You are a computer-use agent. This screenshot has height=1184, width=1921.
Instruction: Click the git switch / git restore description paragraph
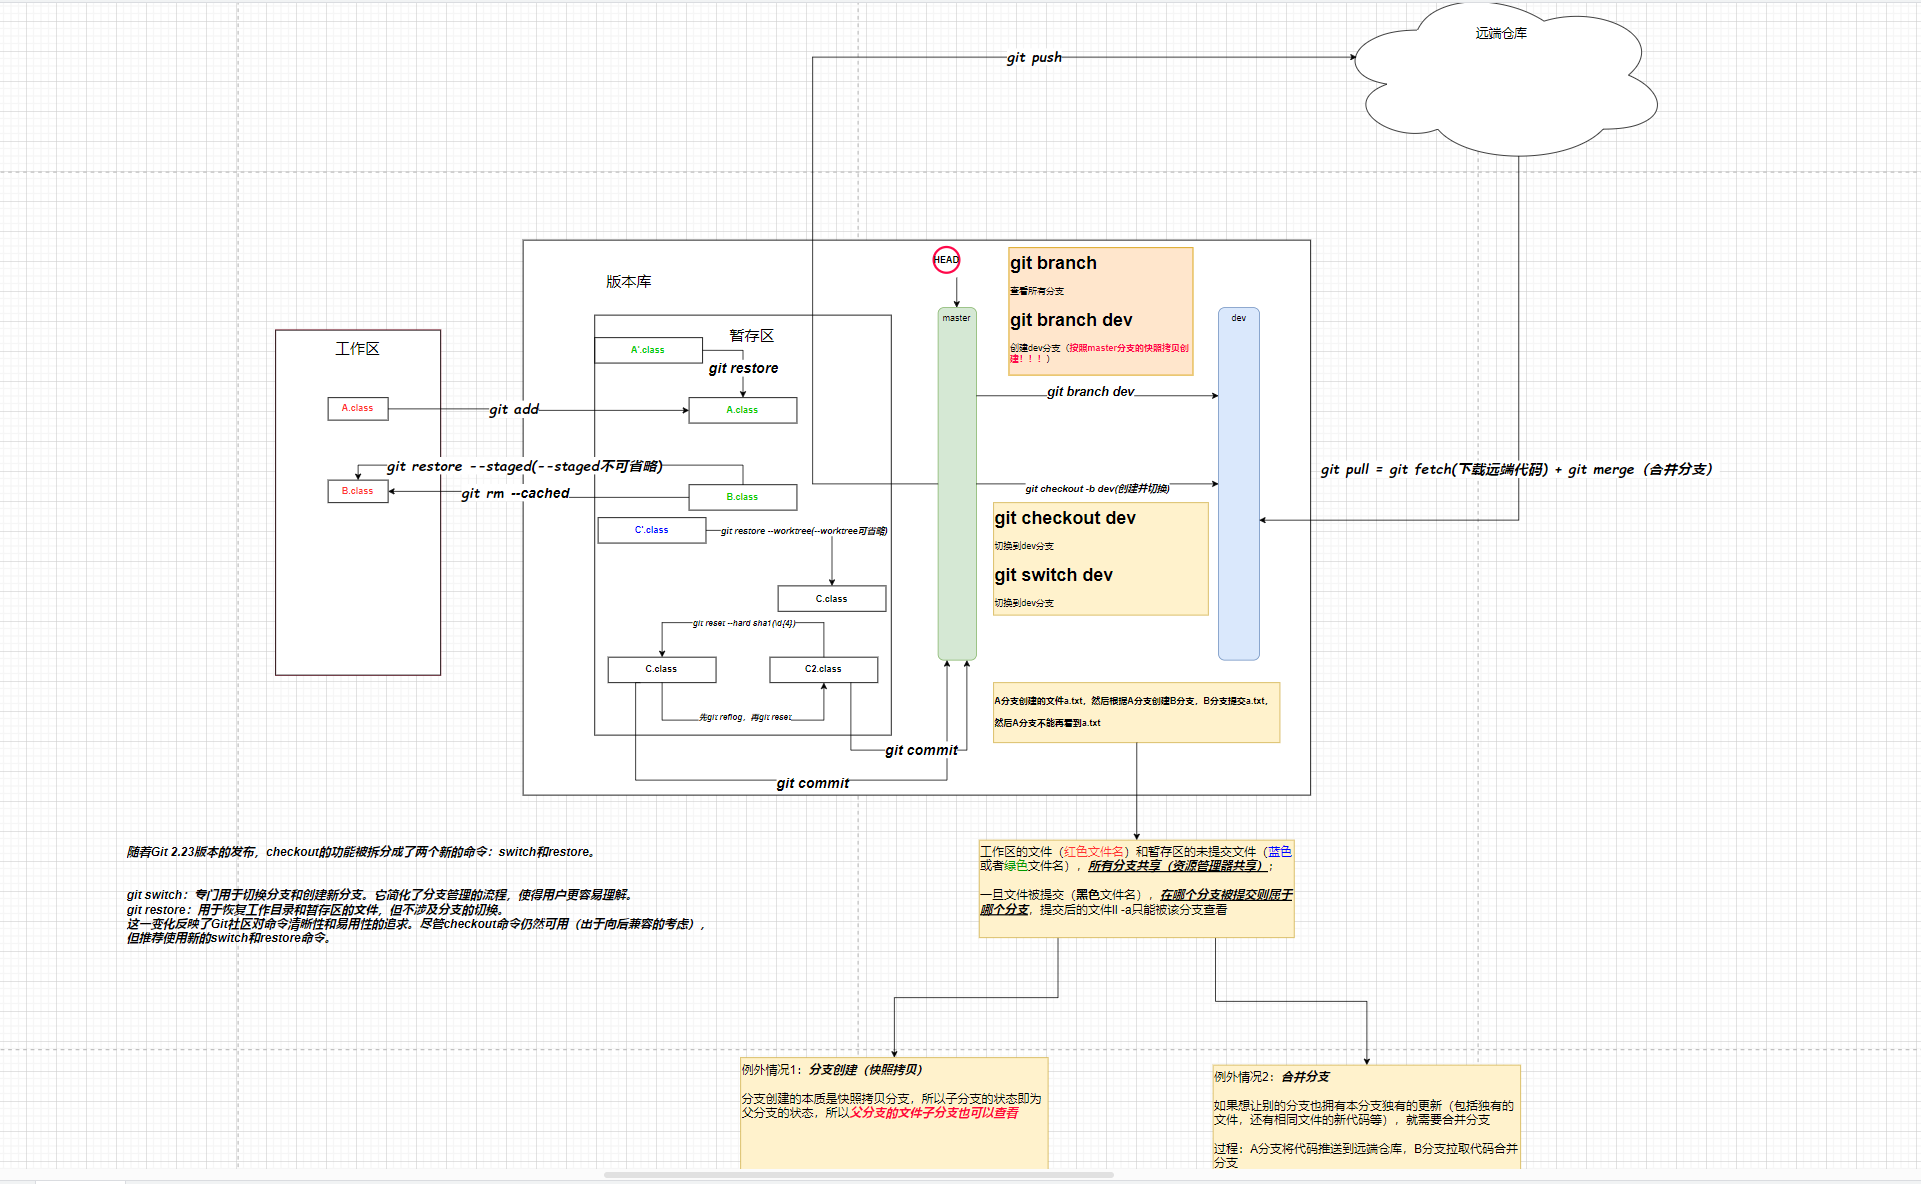[x=417, y=916]
